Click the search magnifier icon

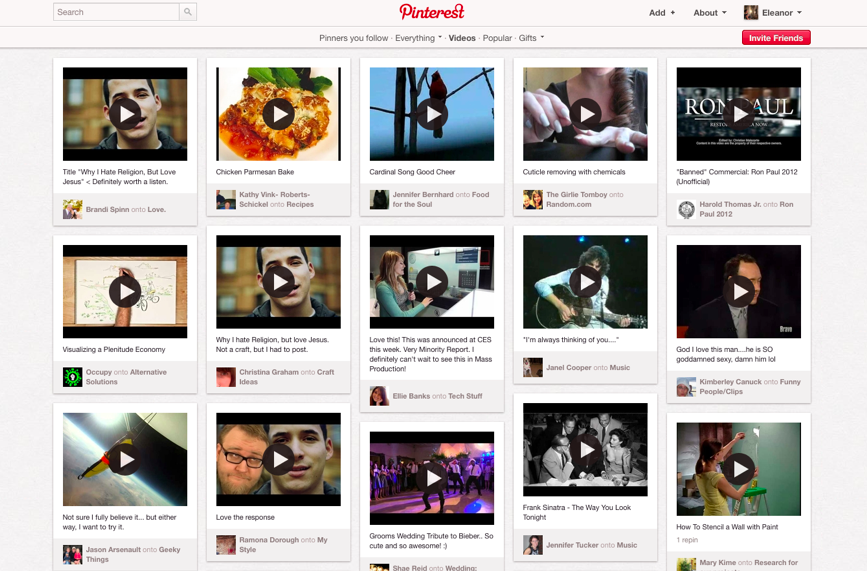188,12
